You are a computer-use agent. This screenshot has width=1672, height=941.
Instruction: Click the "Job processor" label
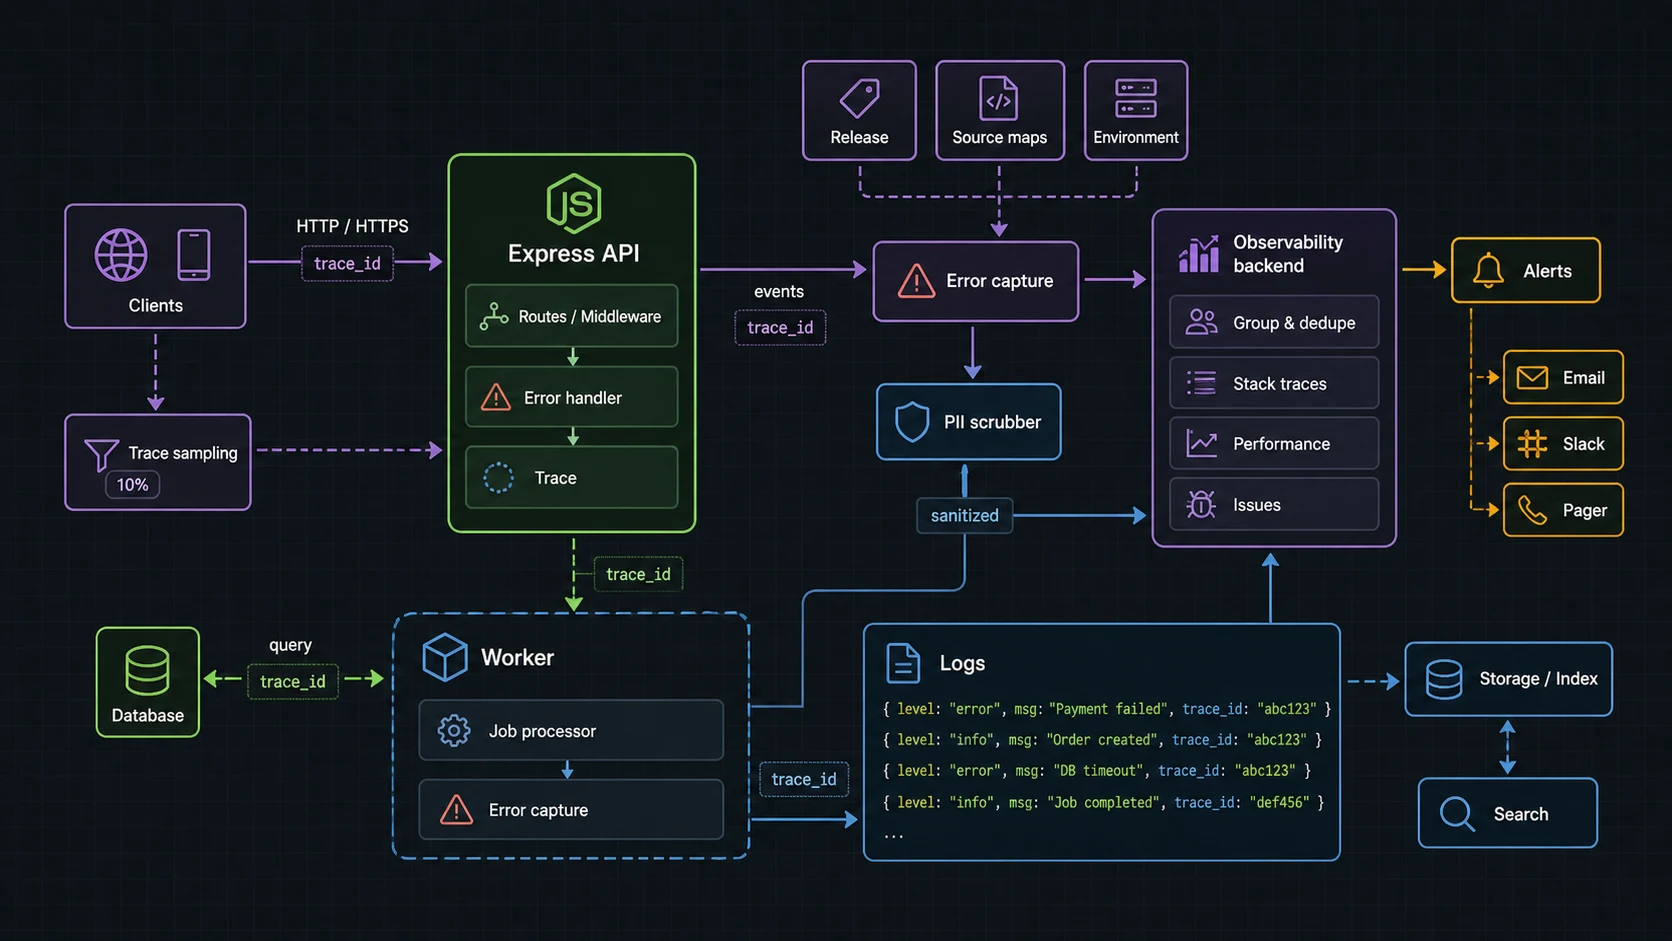click(542, 732)
